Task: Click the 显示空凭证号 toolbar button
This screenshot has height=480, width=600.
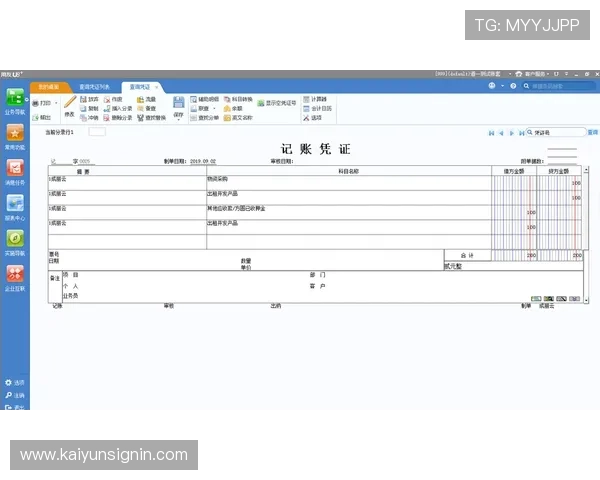Action: (277, 103)
